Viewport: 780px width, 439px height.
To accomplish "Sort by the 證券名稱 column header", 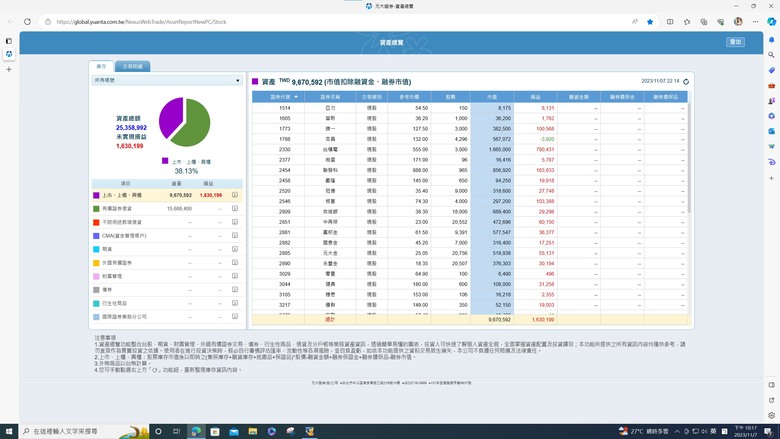I will pos(330,96).
